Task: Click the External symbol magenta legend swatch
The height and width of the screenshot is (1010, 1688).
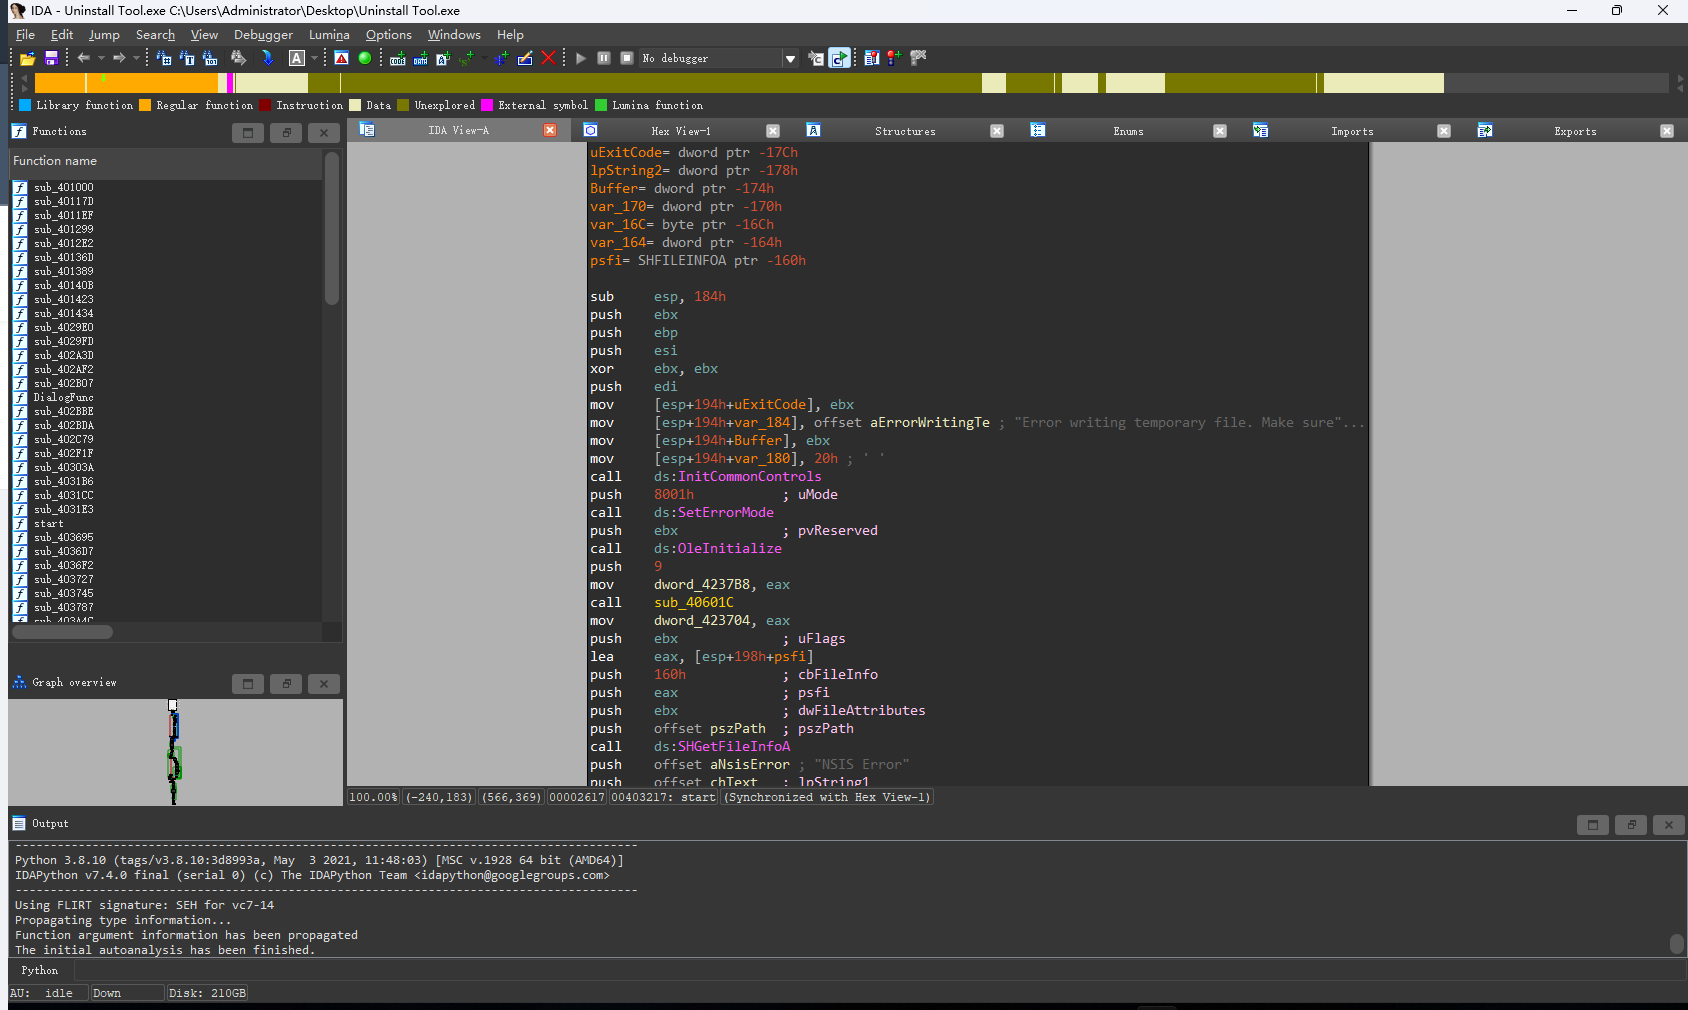Action: coord(487,105)
